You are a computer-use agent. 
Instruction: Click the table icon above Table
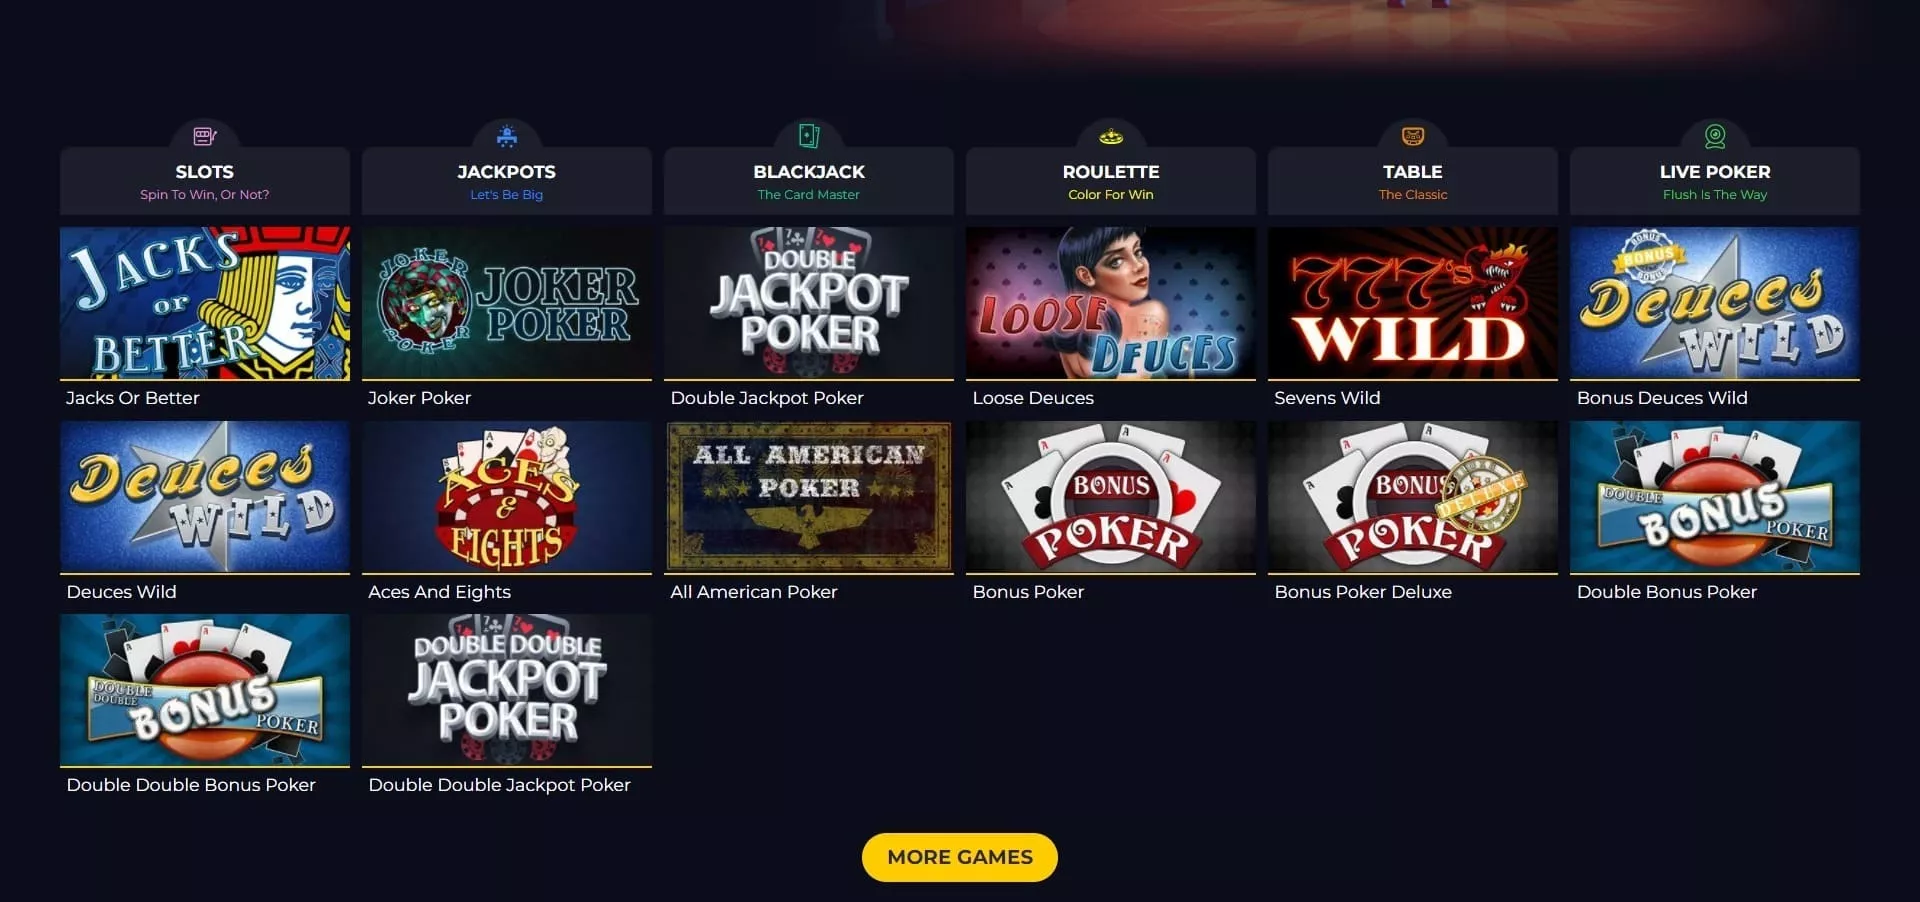tap(1413, 136)
